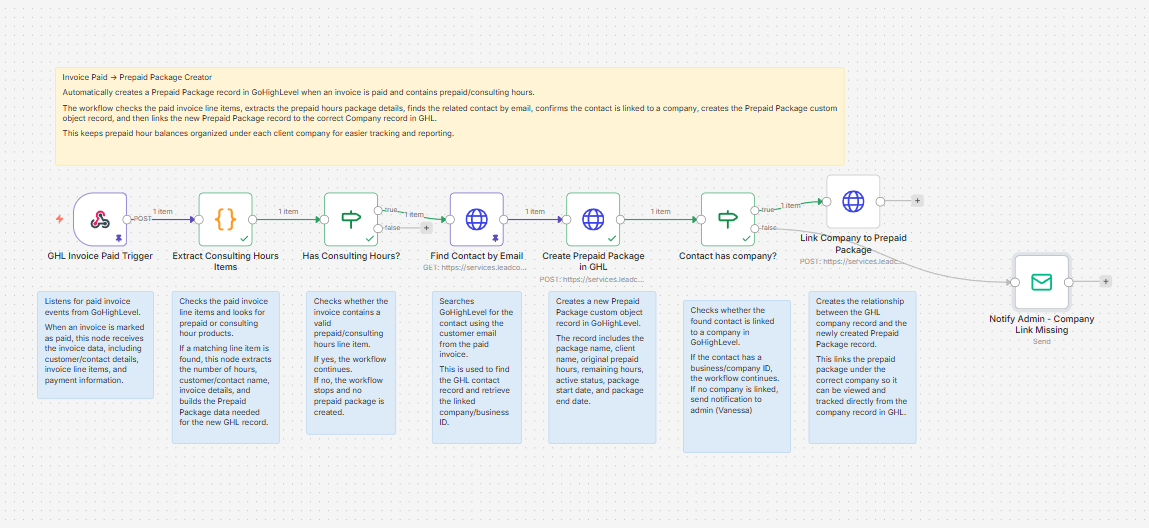Click the false output of Contact has company?
This screenshot has width=1149, height=528.
coord(755,228)
